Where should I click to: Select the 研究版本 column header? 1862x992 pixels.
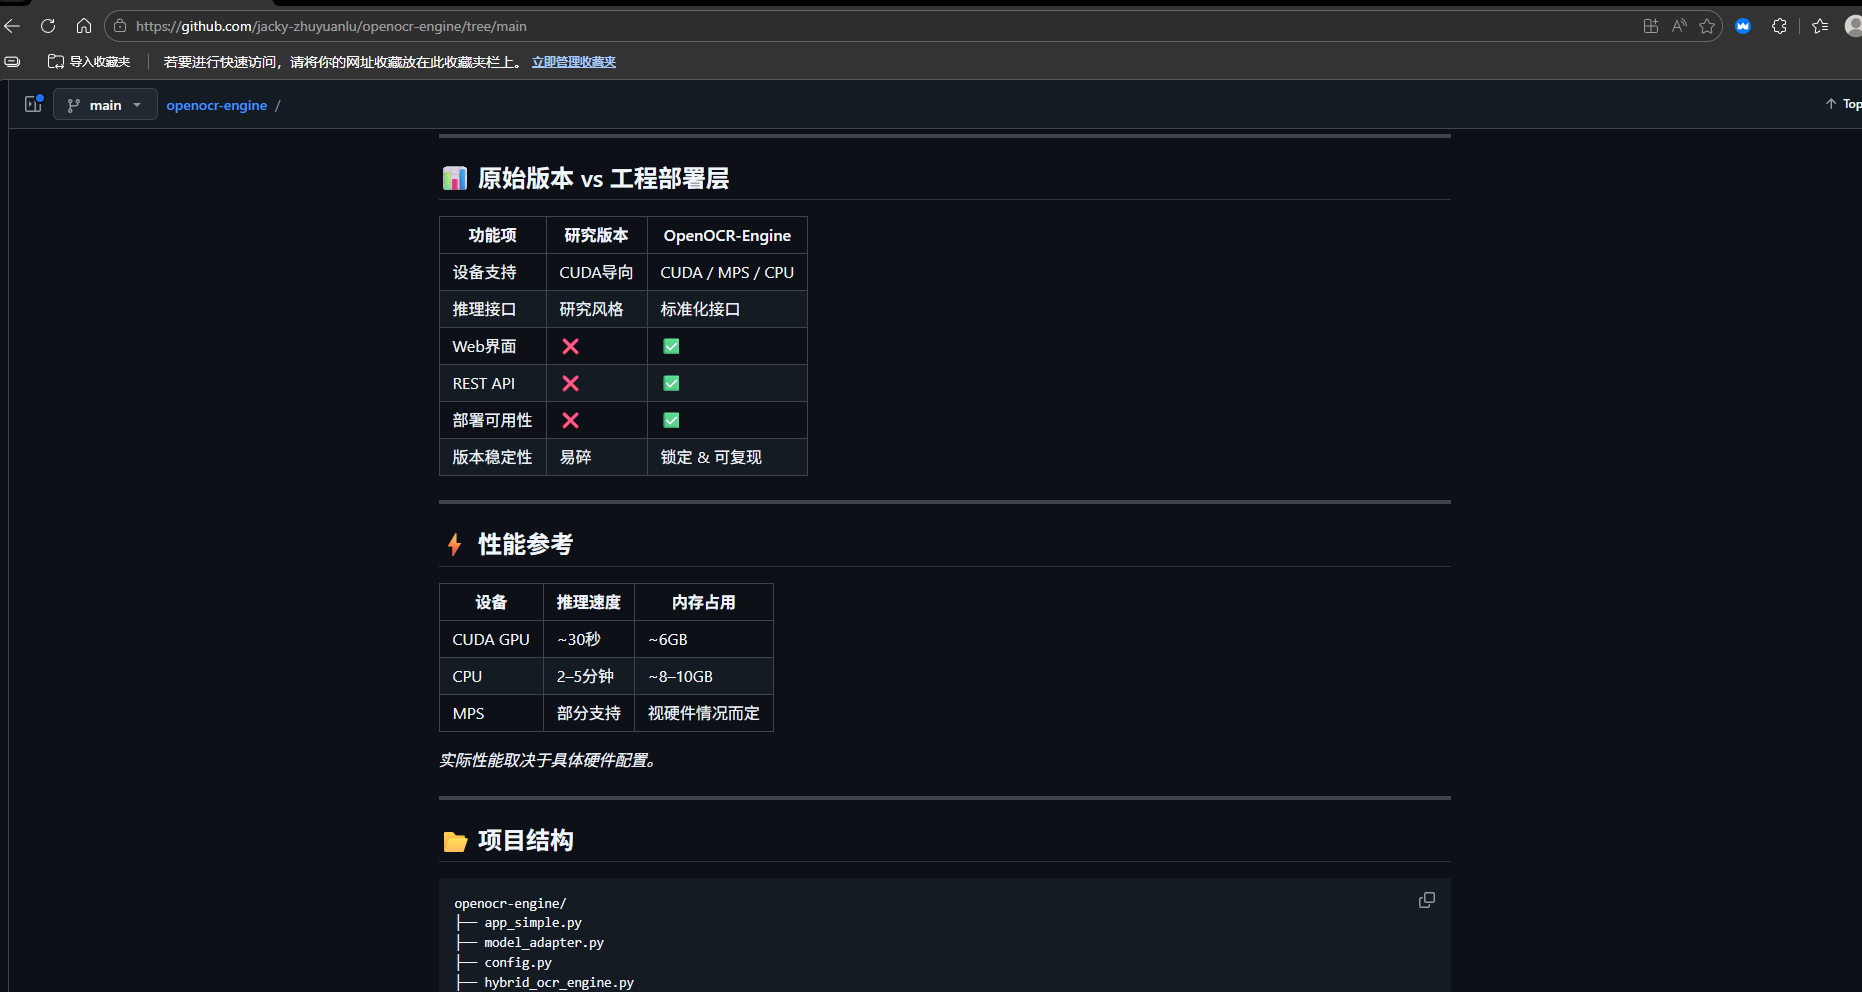597,236
